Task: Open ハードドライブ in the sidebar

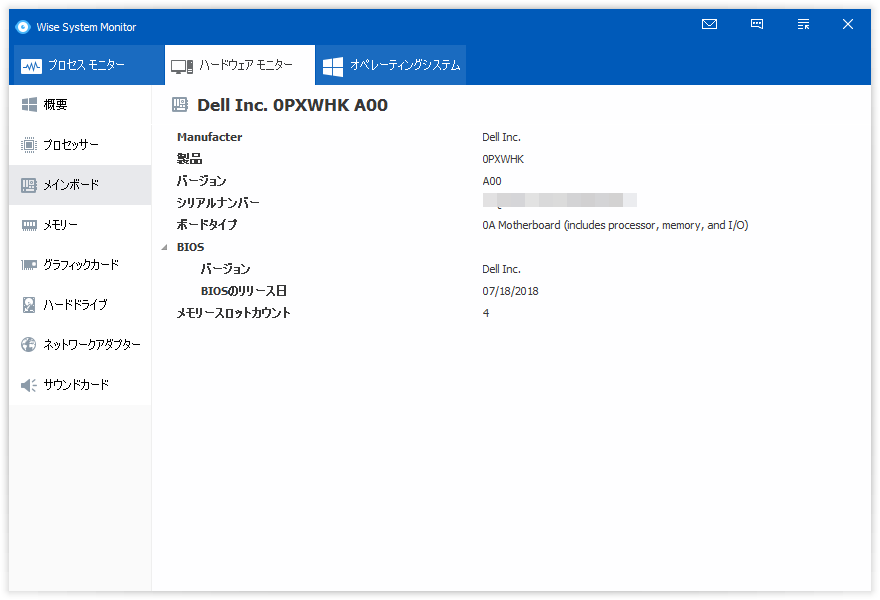Action: coord(80,305)
